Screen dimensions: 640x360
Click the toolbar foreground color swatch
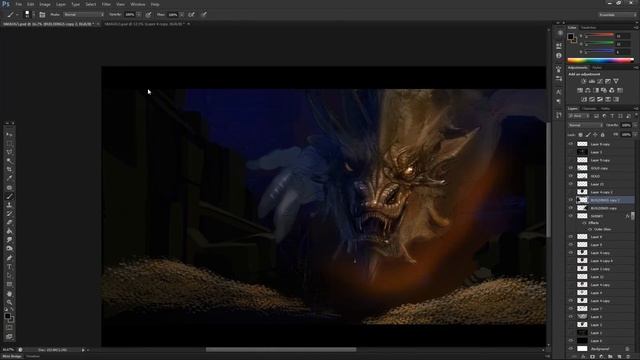point(7,316)
